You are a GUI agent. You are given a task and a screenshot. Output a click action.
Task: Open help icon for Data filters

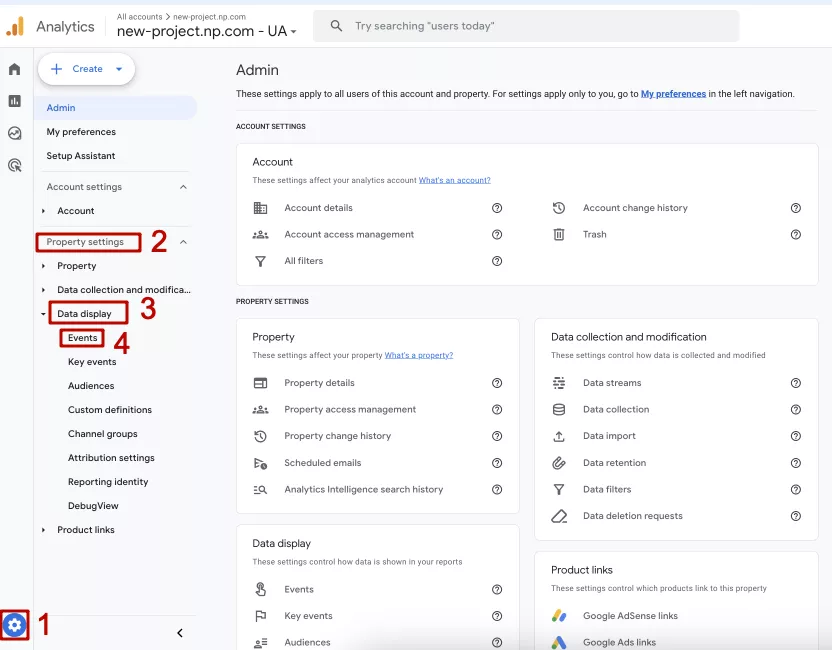point(795,490)
